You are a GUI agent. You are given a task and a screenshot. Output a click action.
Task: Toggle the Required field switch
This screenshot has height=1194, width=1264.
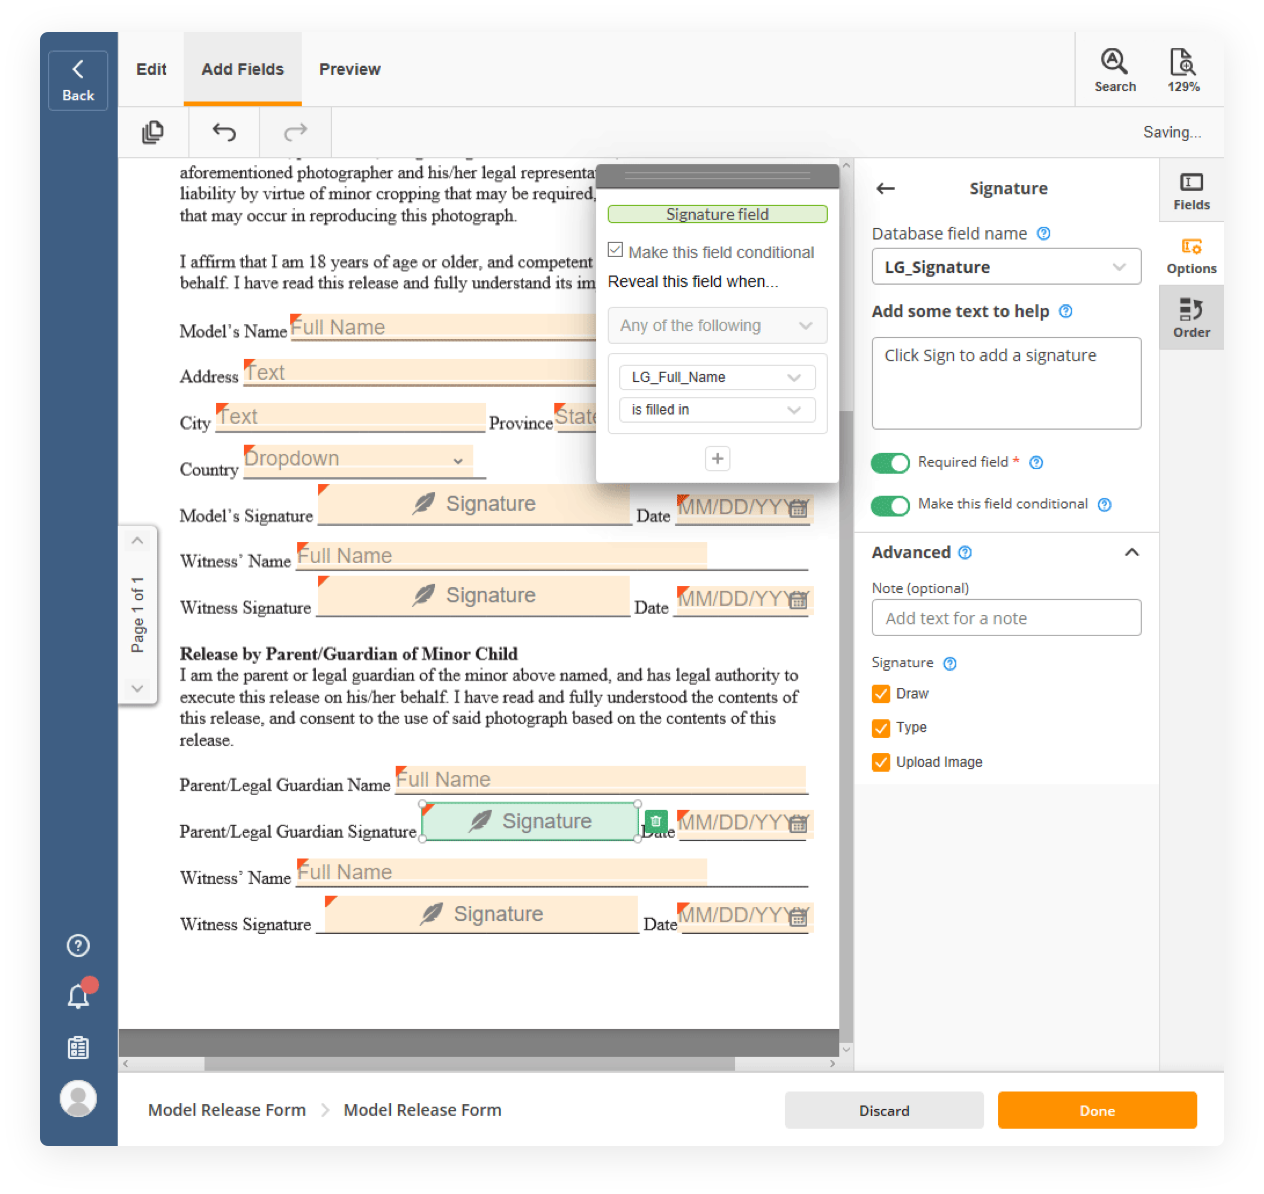pyautogui.click(x=890, y=462)
